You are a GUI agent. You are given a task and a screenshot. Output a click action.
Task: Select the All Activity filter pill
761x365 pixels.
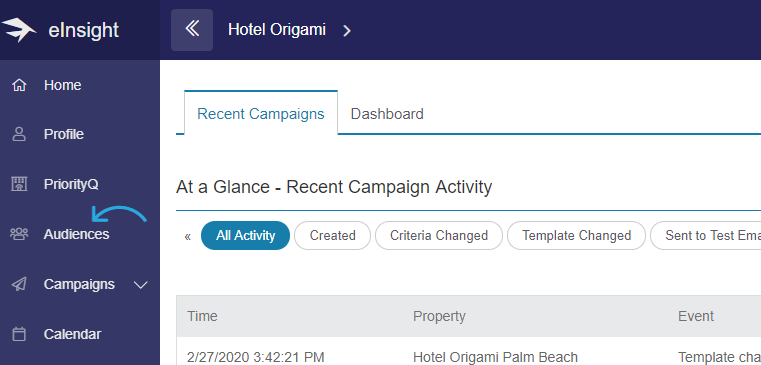coord(246,236)
